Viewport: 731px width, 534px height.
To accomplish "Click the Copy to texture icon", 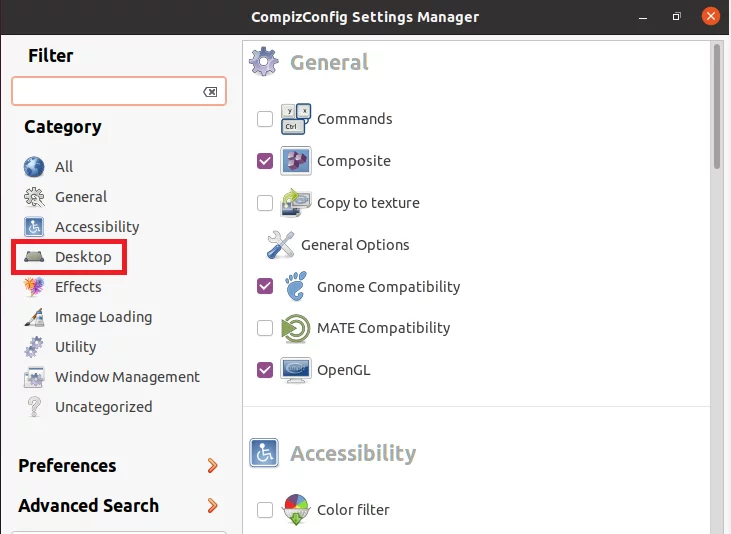I will (296, 203).
